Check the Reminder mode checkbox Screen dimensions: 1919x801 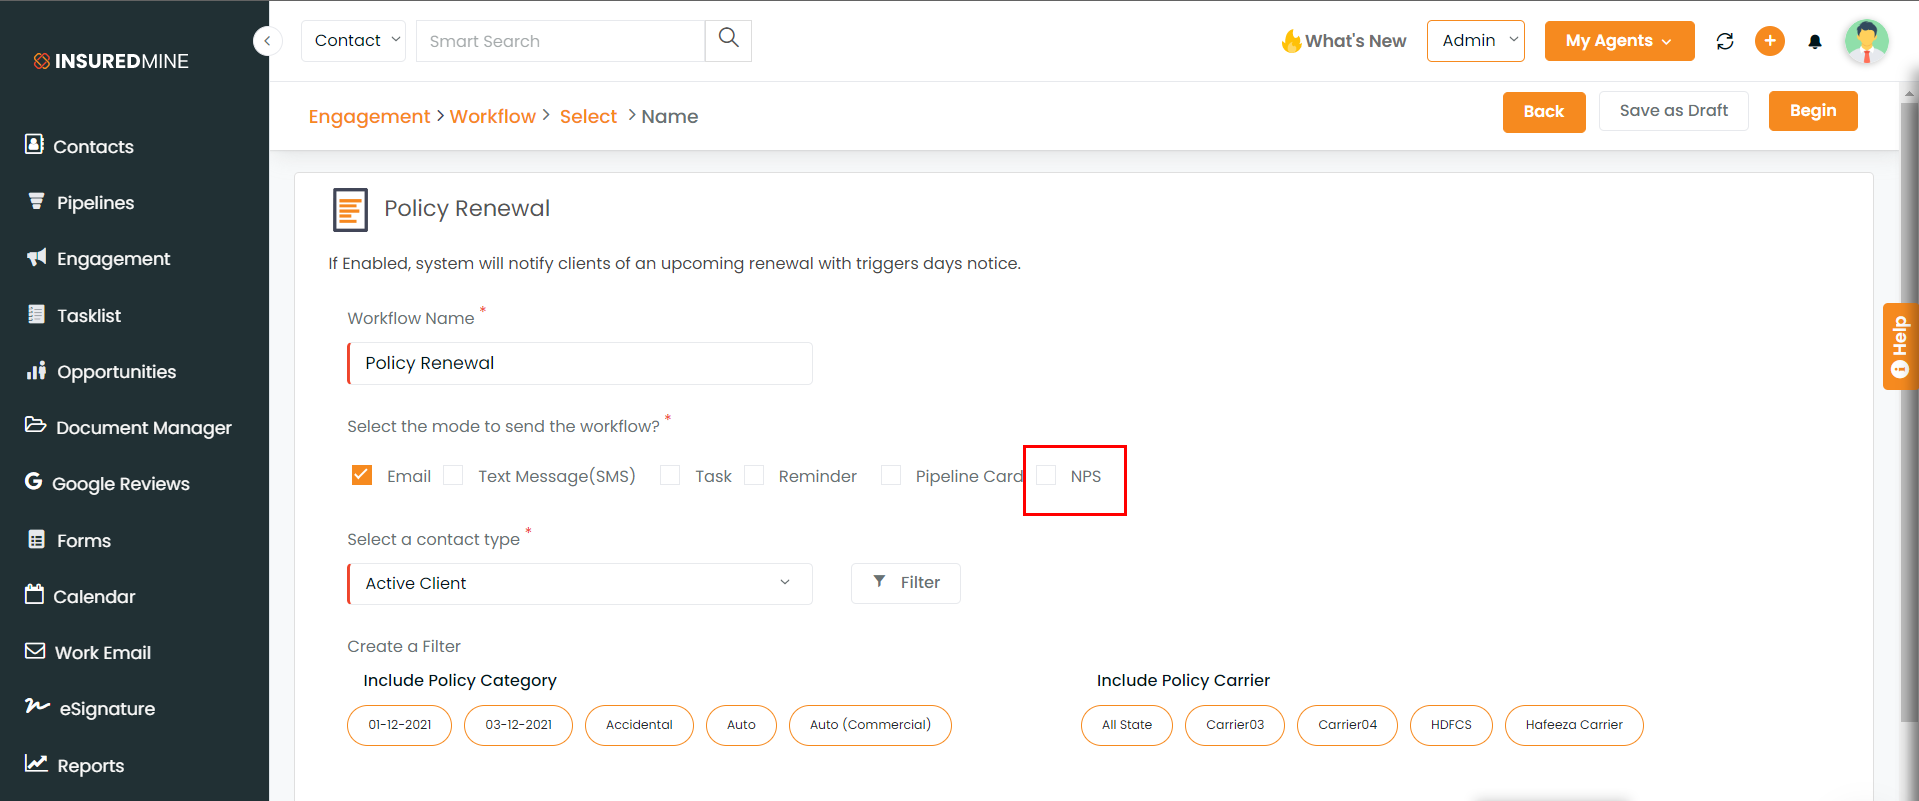click(754, 475)
